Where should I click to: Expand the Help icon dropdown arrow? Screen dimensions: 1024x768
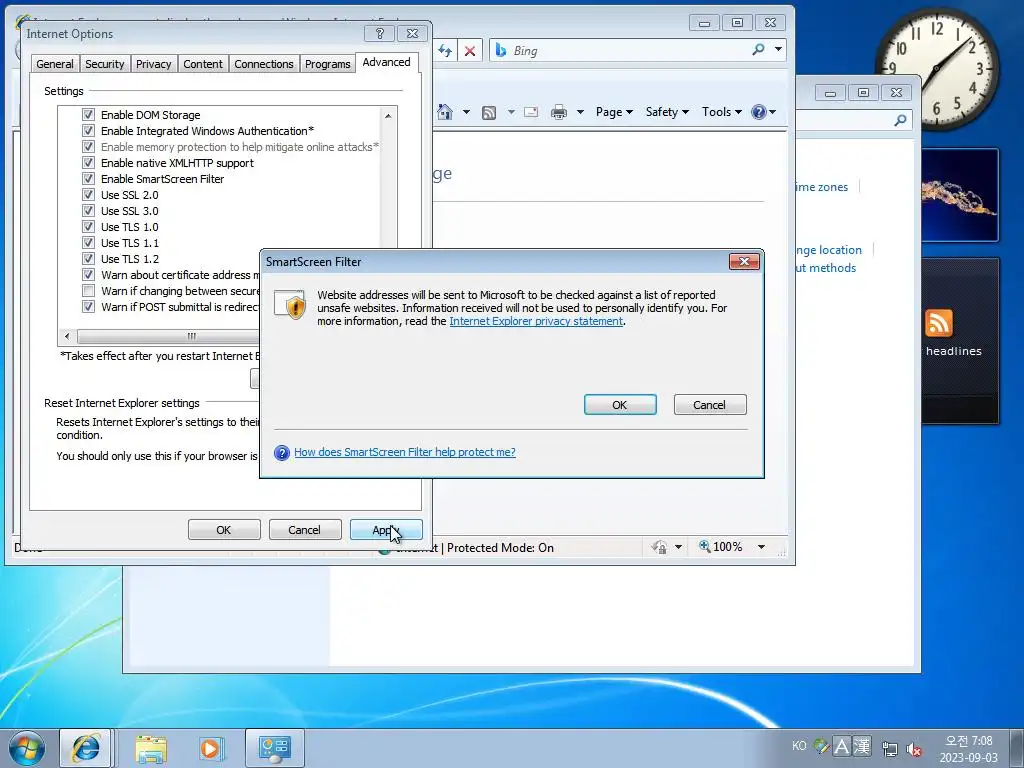(773, 112)
